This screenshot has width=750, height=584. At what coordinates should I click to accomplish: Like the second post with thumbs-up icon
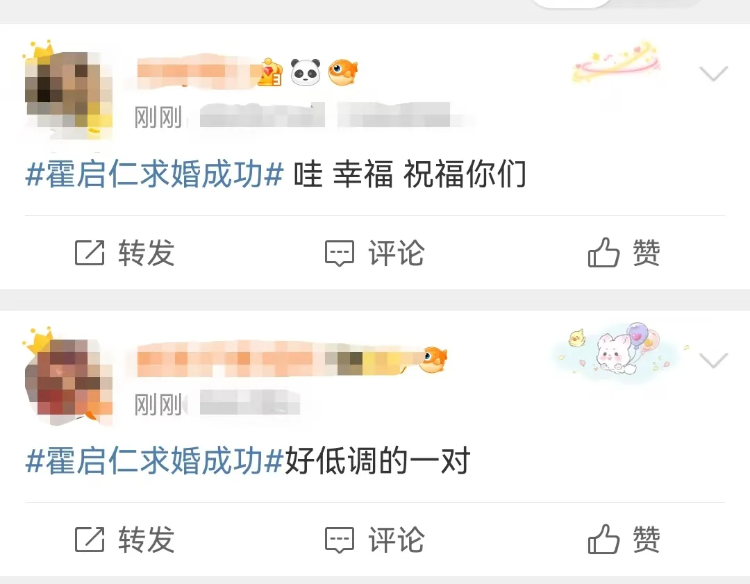click(x=604, y=539)
